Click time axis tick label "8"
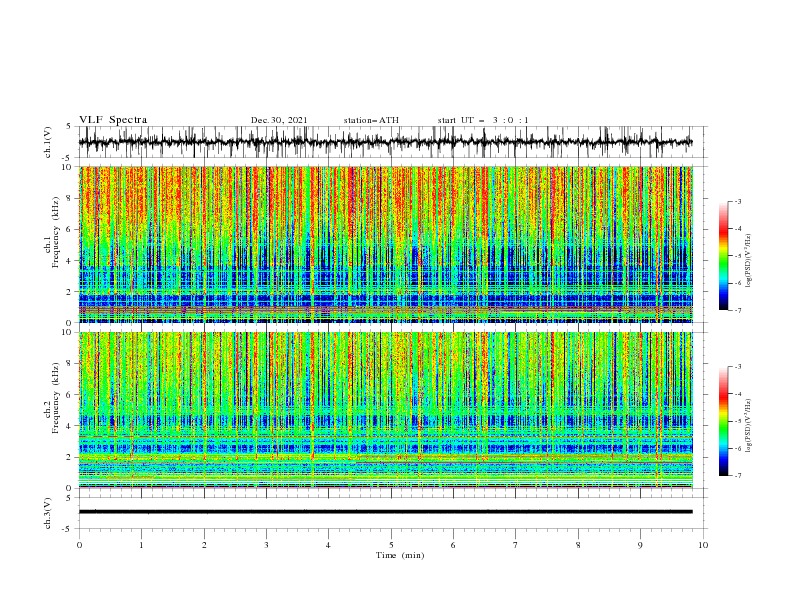This screenshot has width=792, height=612. 578,545
